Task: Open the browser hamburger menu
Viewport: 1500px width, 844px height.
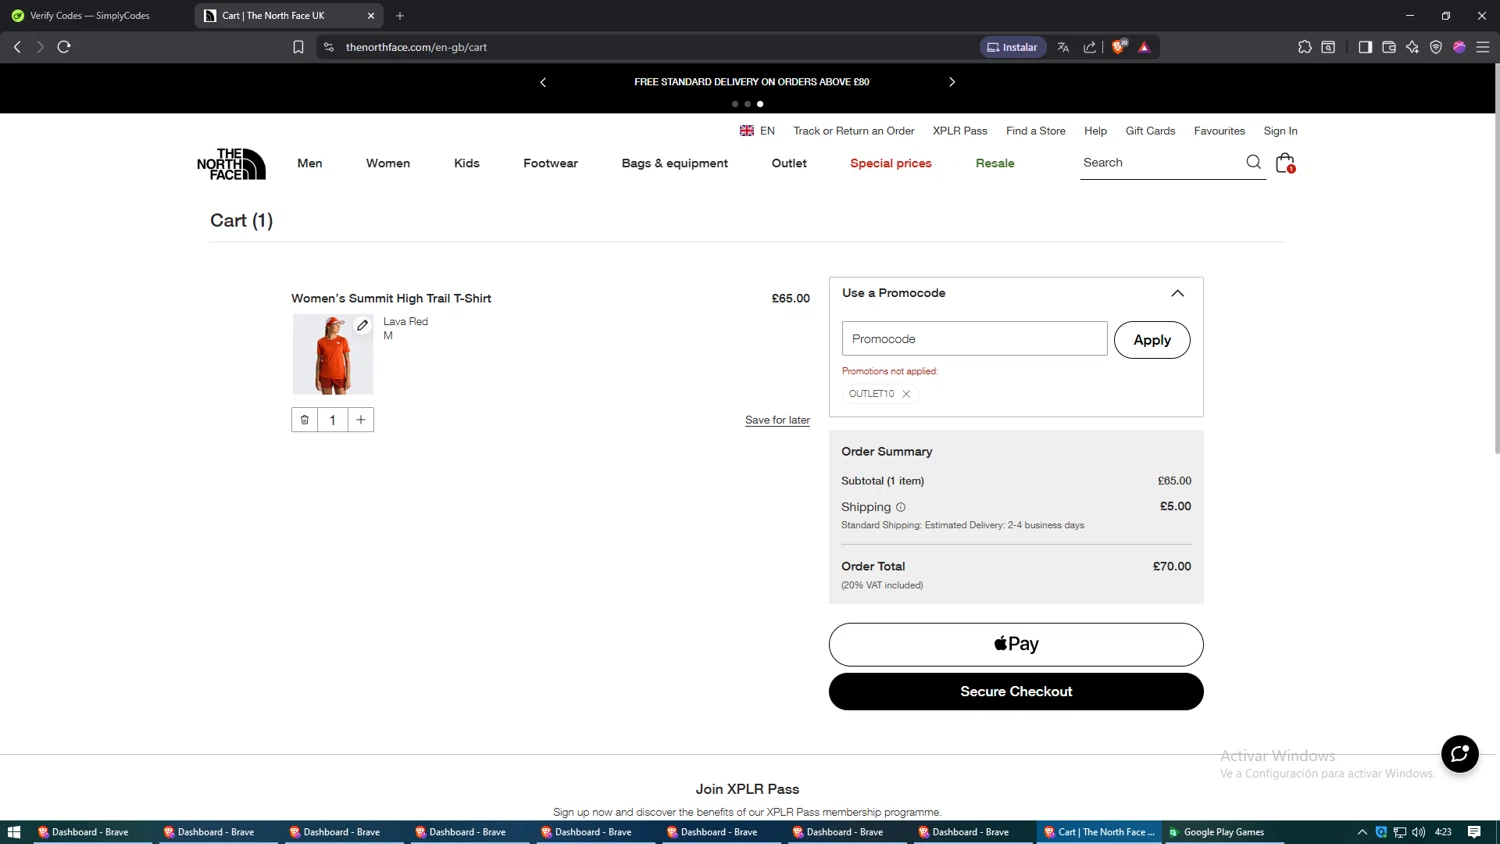Action: pyautogui.click(x=1483, y=47)
